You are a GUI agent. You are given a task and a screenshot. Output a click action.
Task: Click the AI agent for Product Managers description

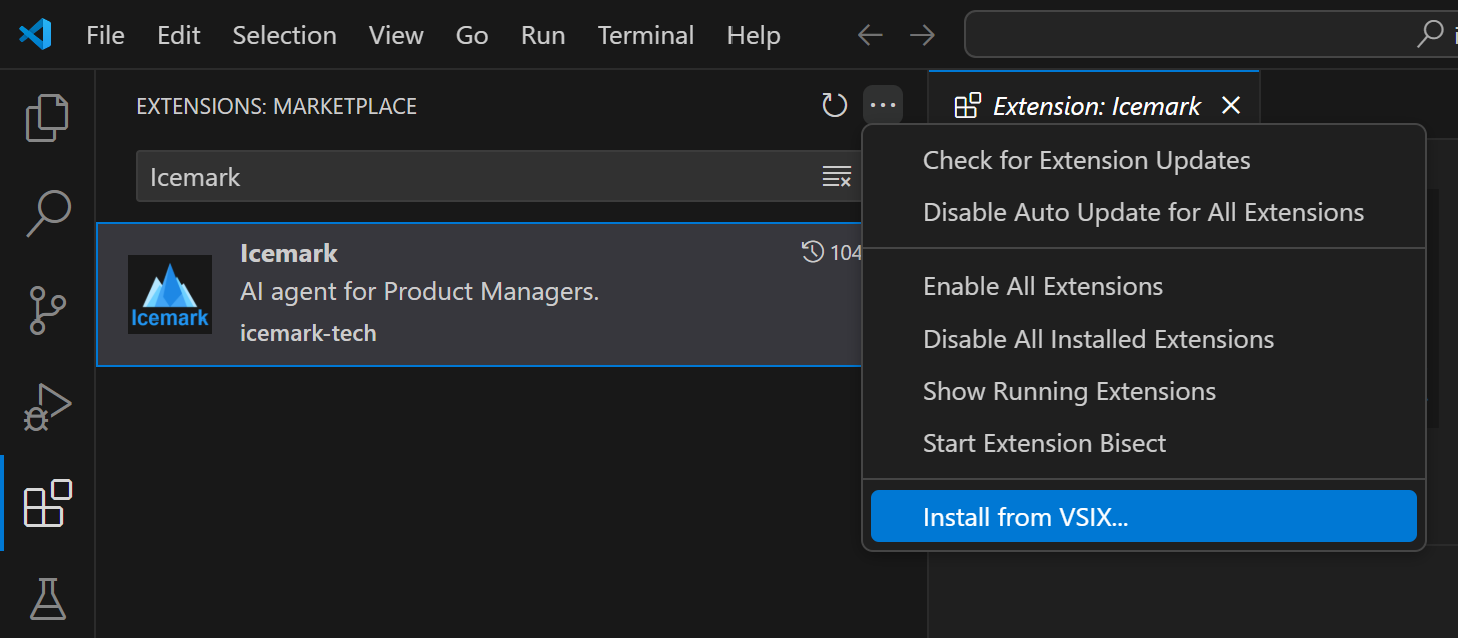(420, 292)
